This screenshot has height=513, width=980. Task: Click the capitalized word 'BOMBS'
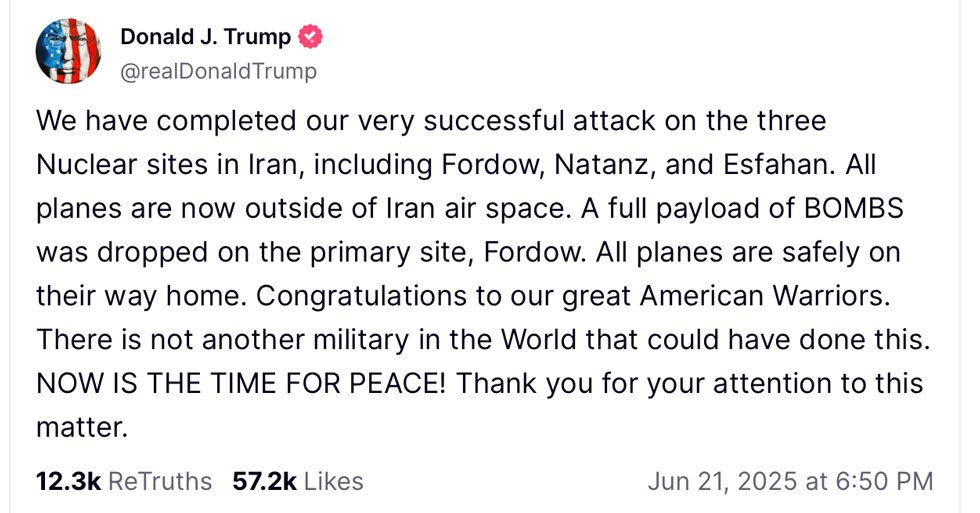click(x=854, y=209)
